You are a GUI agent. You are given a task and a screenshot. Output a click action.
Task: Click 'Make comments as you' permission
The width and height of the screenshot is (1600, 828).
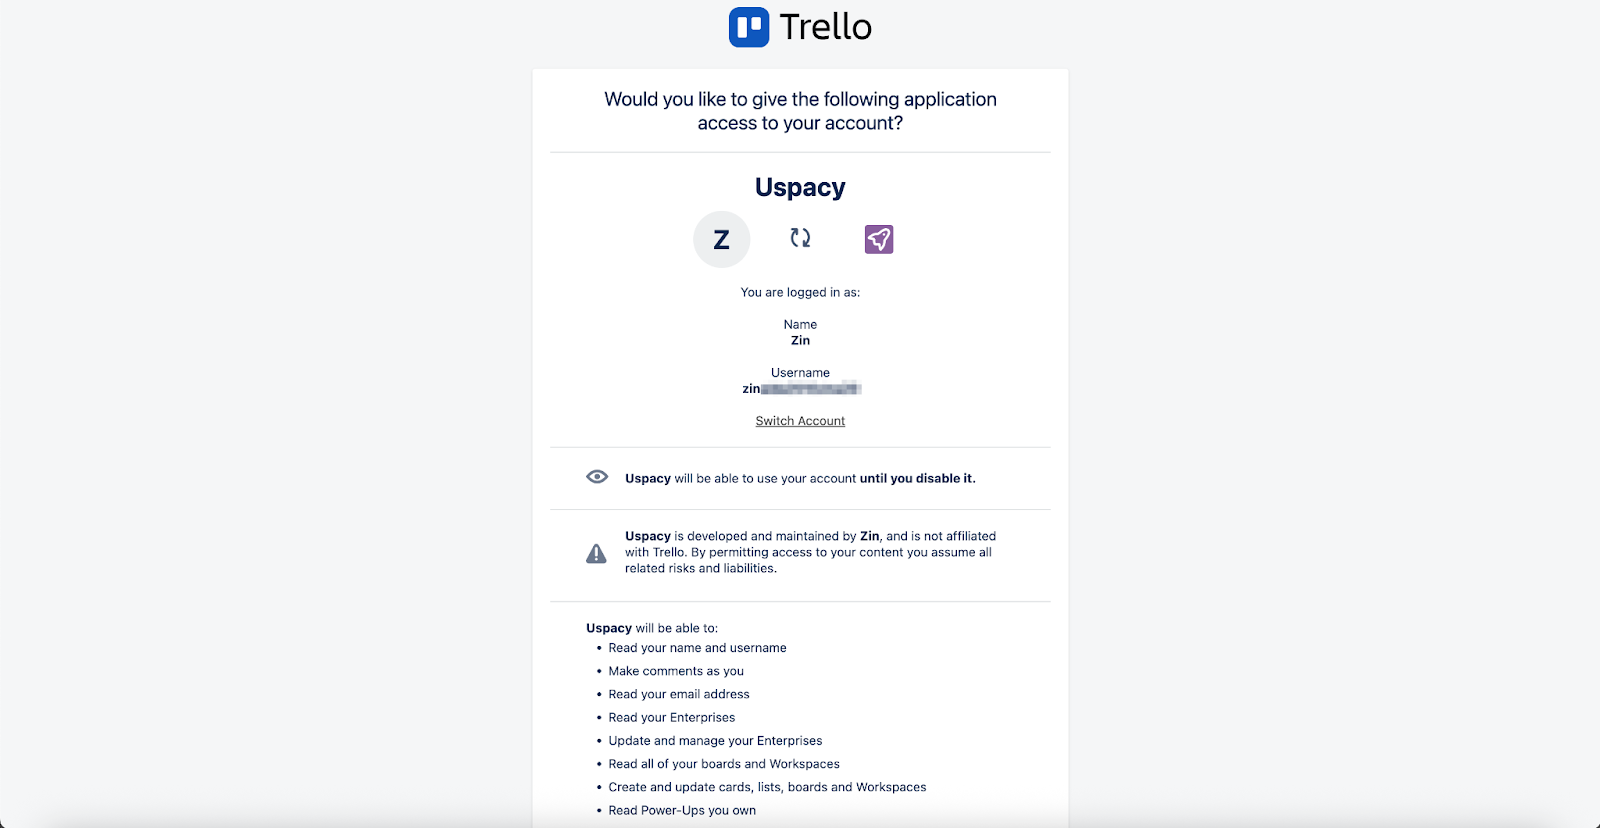pos(676,671)
